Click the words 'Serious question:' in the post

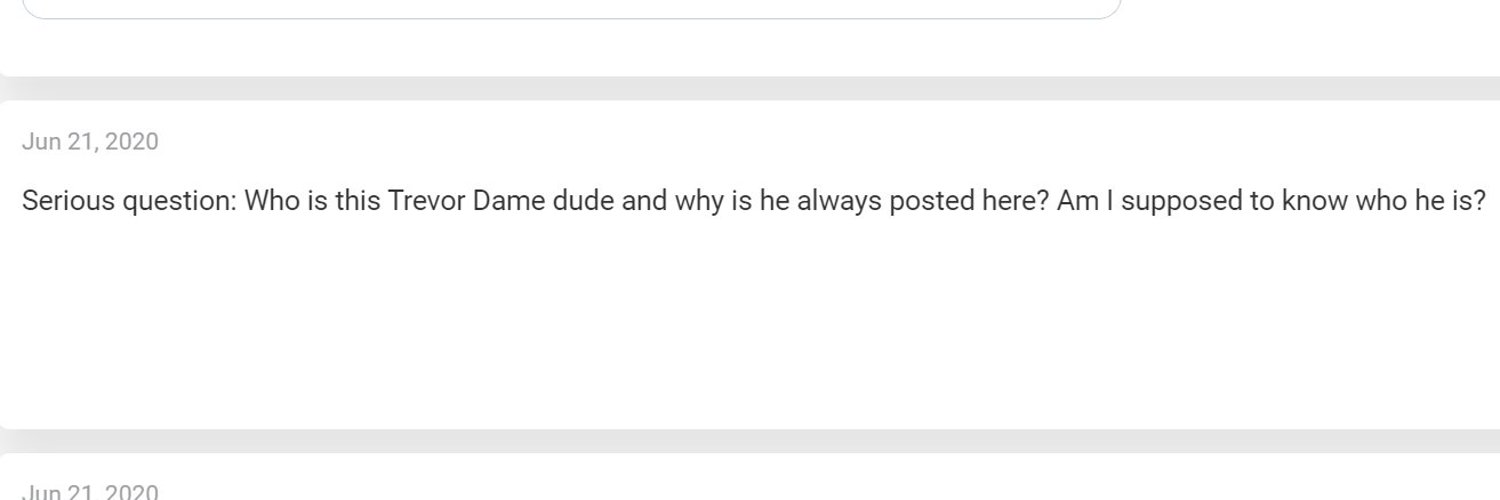point(129,201)
